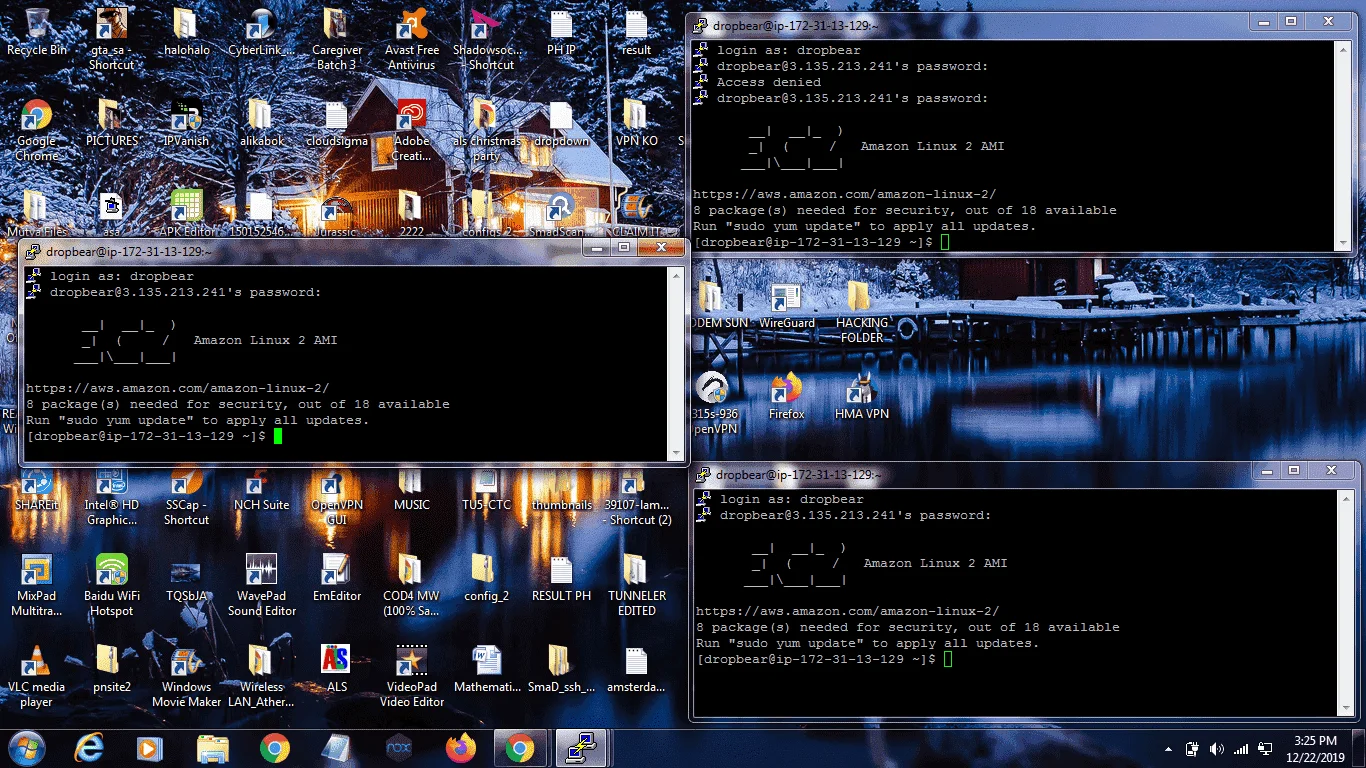This screenshot has height=768, width=1366.
Task: Open Baidu WiFi Hotspot icon
Action: tap(112, 586)
